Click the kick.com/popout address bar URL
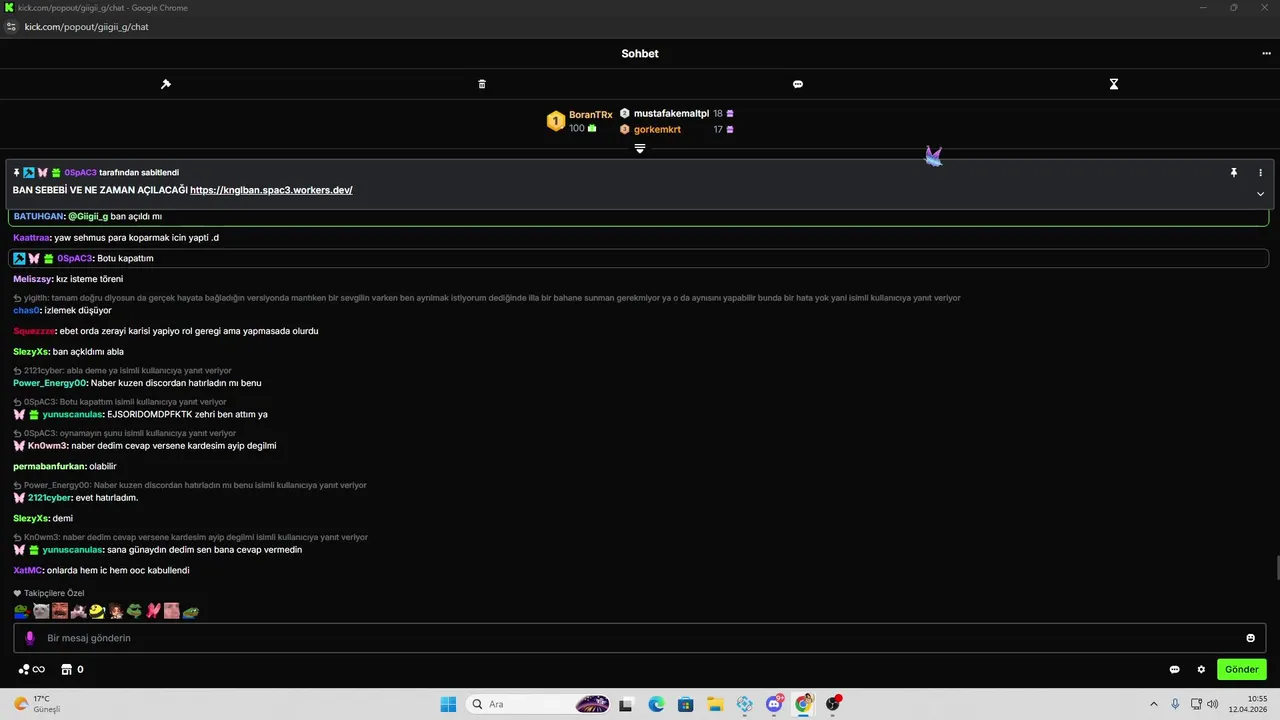Viewport: 1280px width, 720px height. [x=86, y=27]
